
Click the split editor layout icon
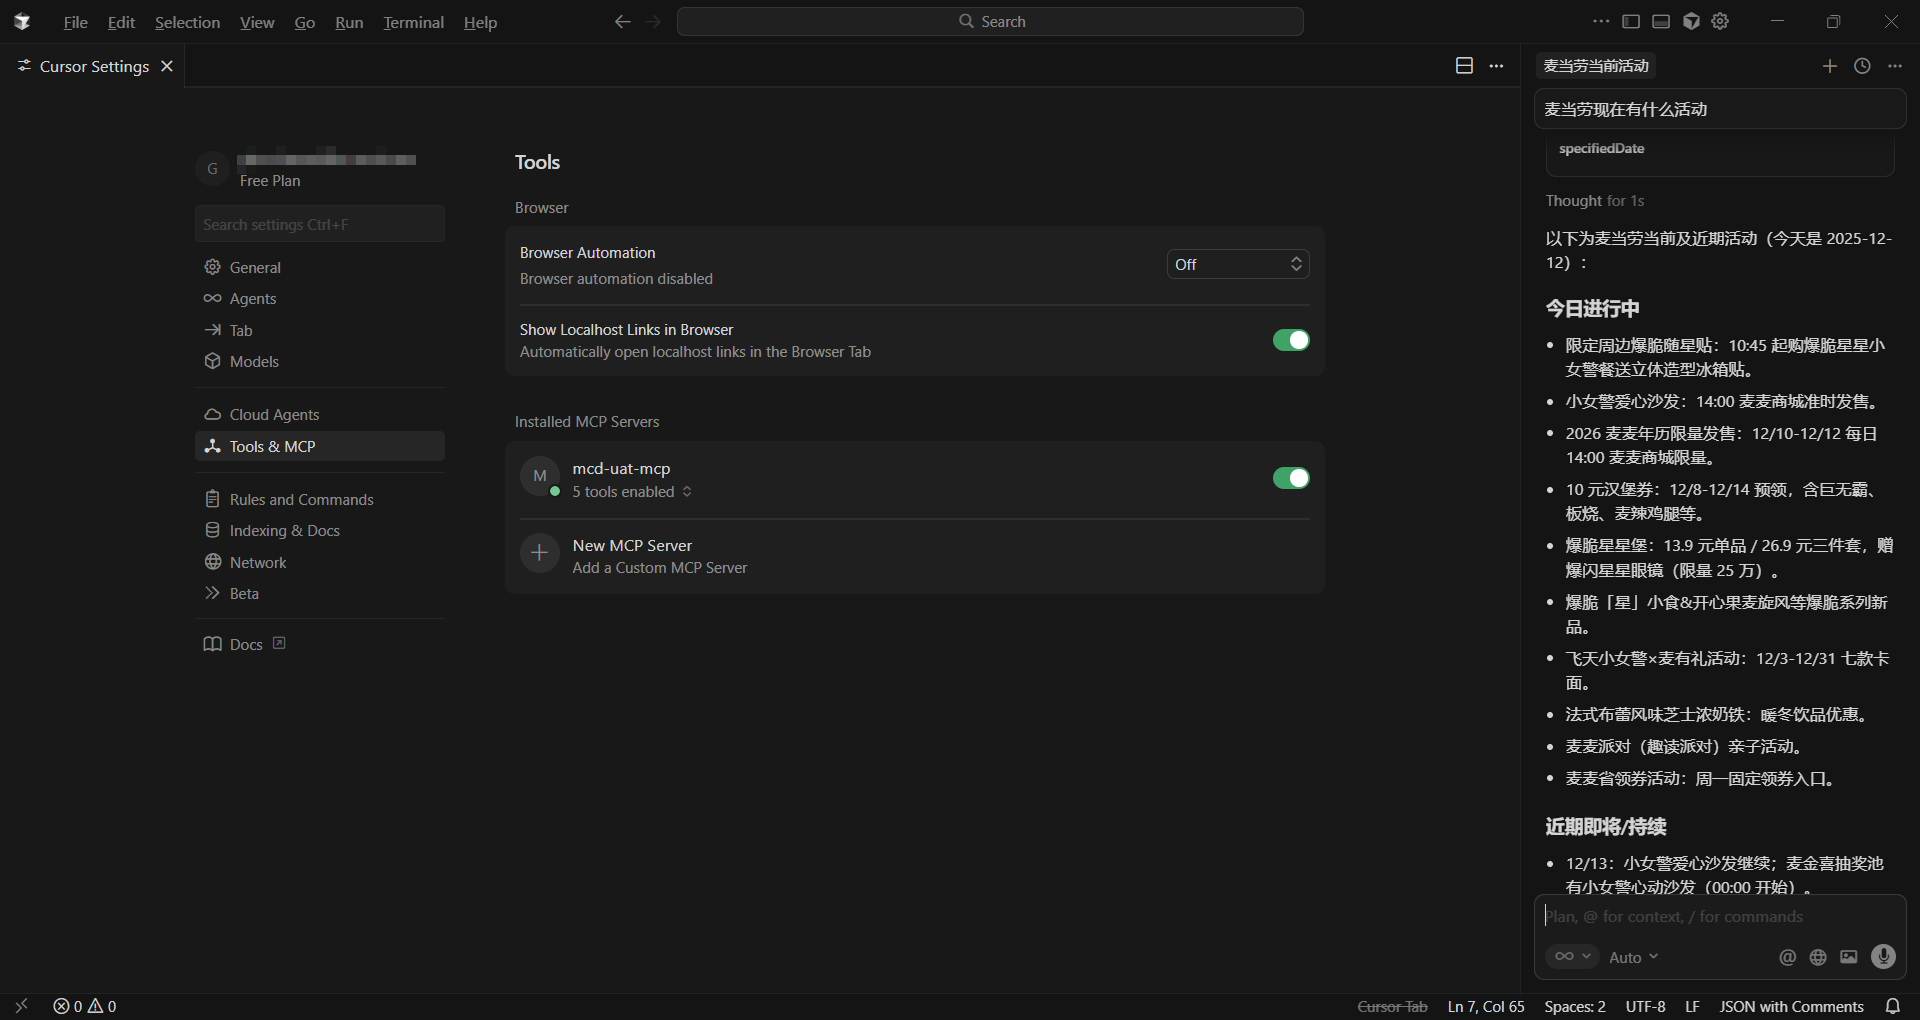(x=1464, y=66)
